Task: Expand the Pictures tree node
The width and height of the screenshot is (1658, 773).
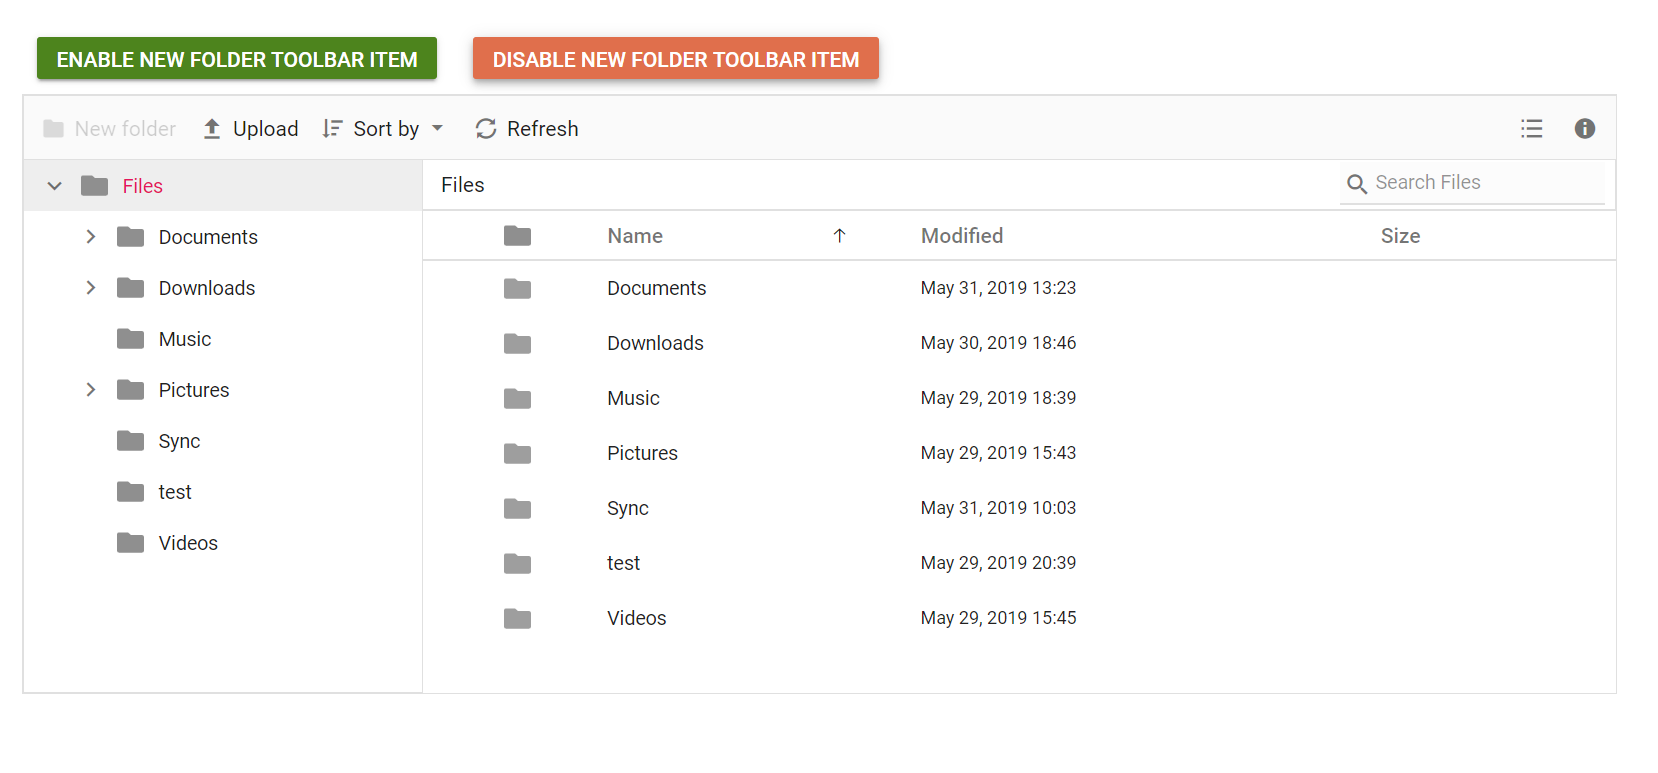Action: coord(91,390)
